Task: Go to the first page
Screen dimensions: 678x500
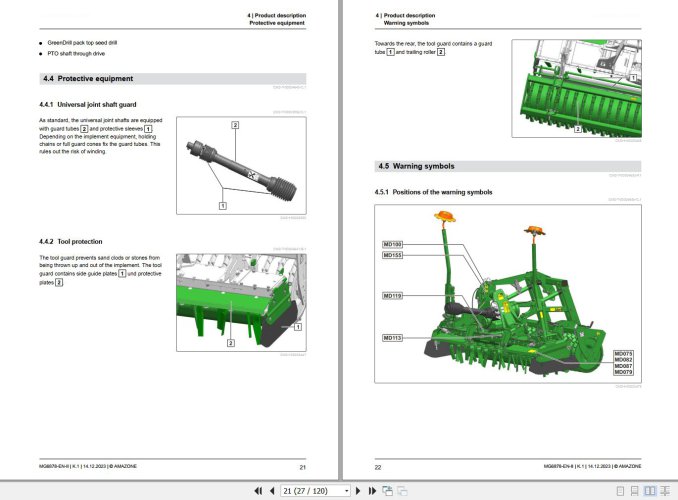Action: click(258, 491)
